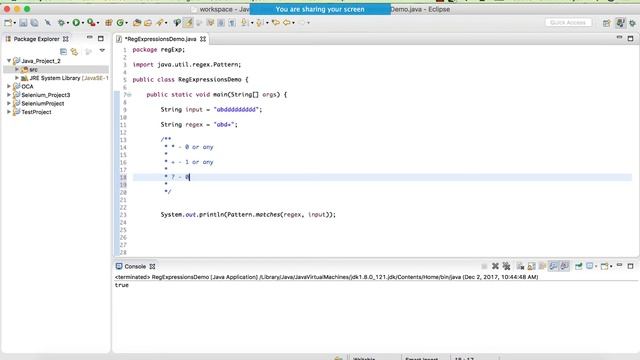The image size is (640, 360).
Task: Click Pin Console icon
Action: pos(578,266)
